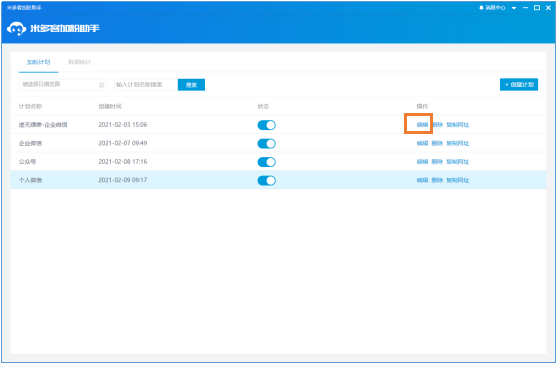
Task: Click 删除 delete for the 2021-02-08 17:16 plan
Action: [437, 162]
